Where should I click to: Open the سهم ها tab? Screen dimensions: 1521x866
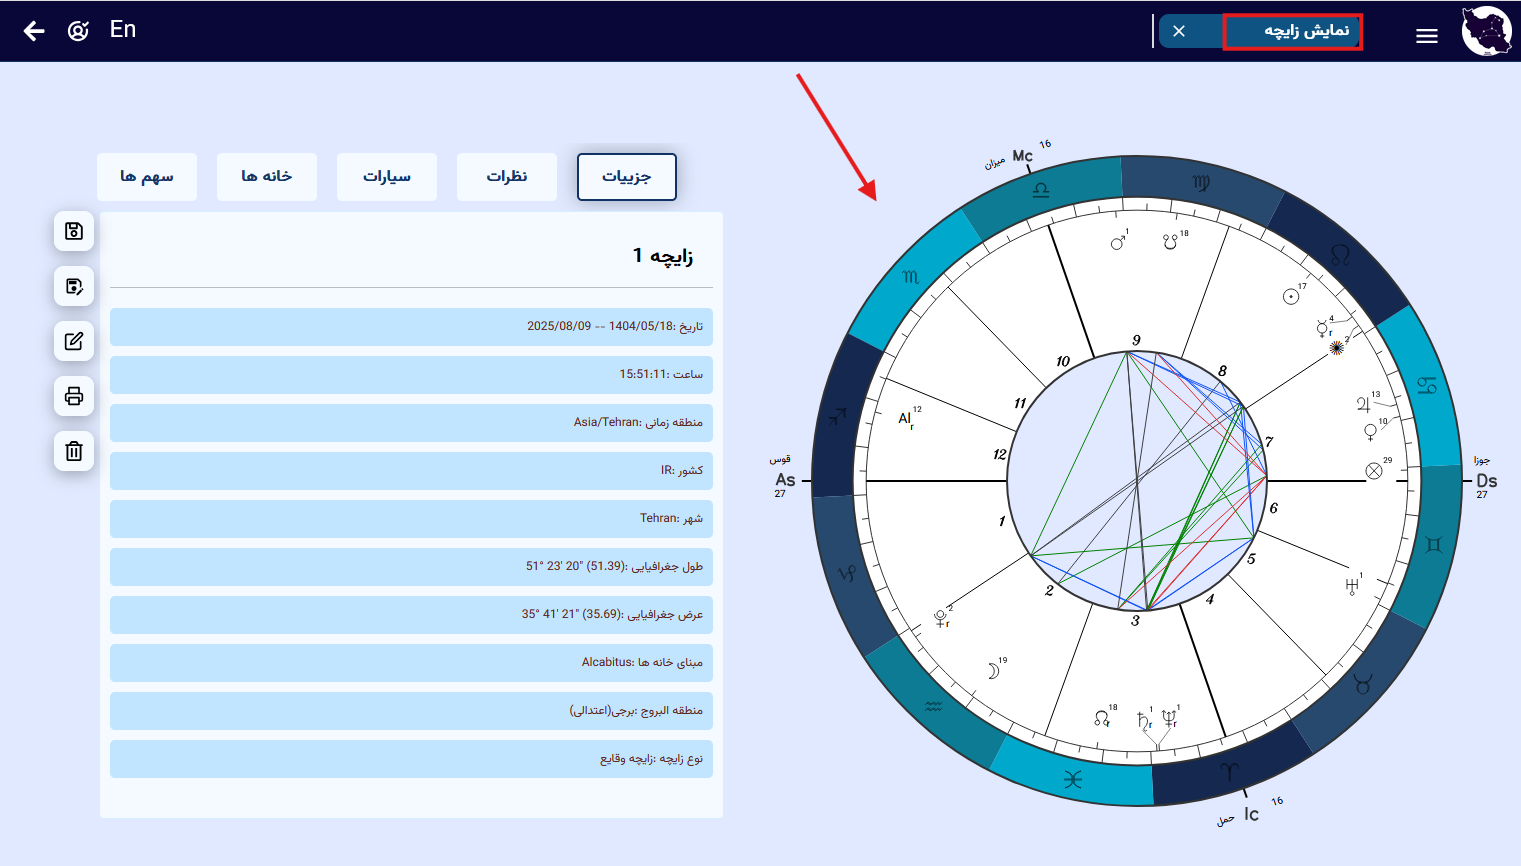(147, 177)
